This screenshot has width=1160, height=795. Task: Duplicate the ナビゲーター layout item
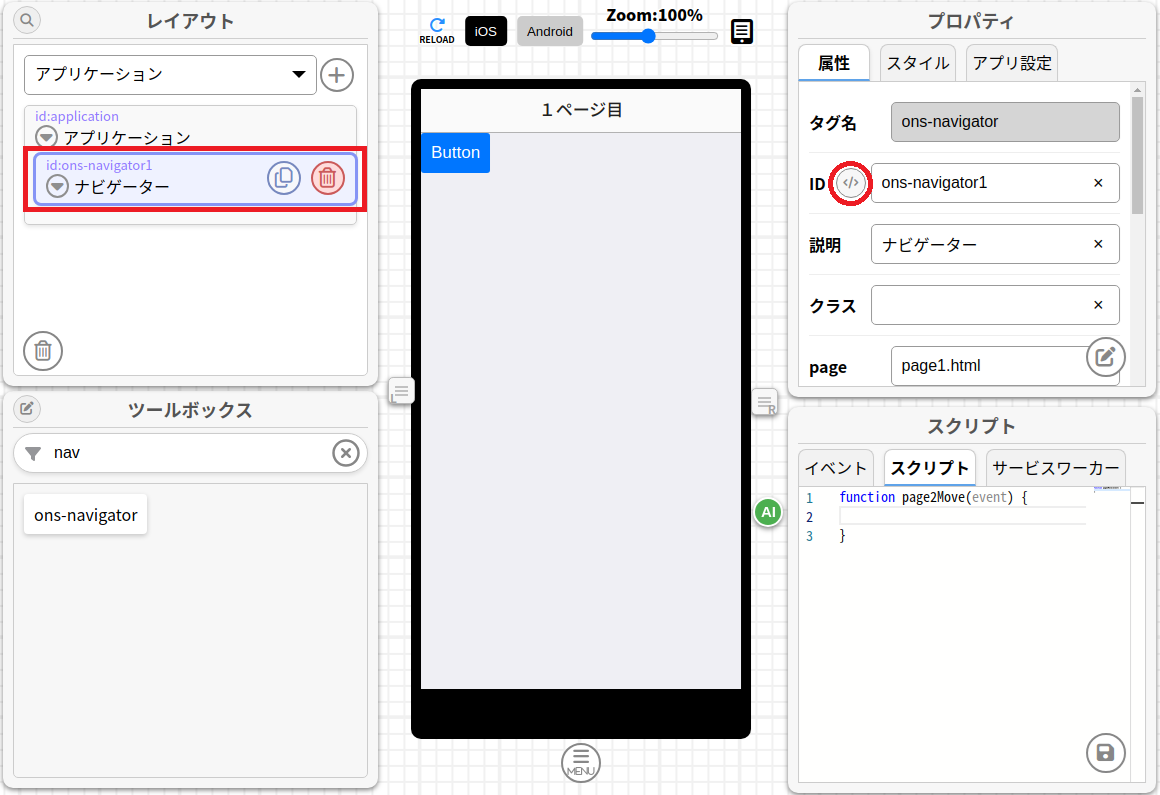coord(284,178)
